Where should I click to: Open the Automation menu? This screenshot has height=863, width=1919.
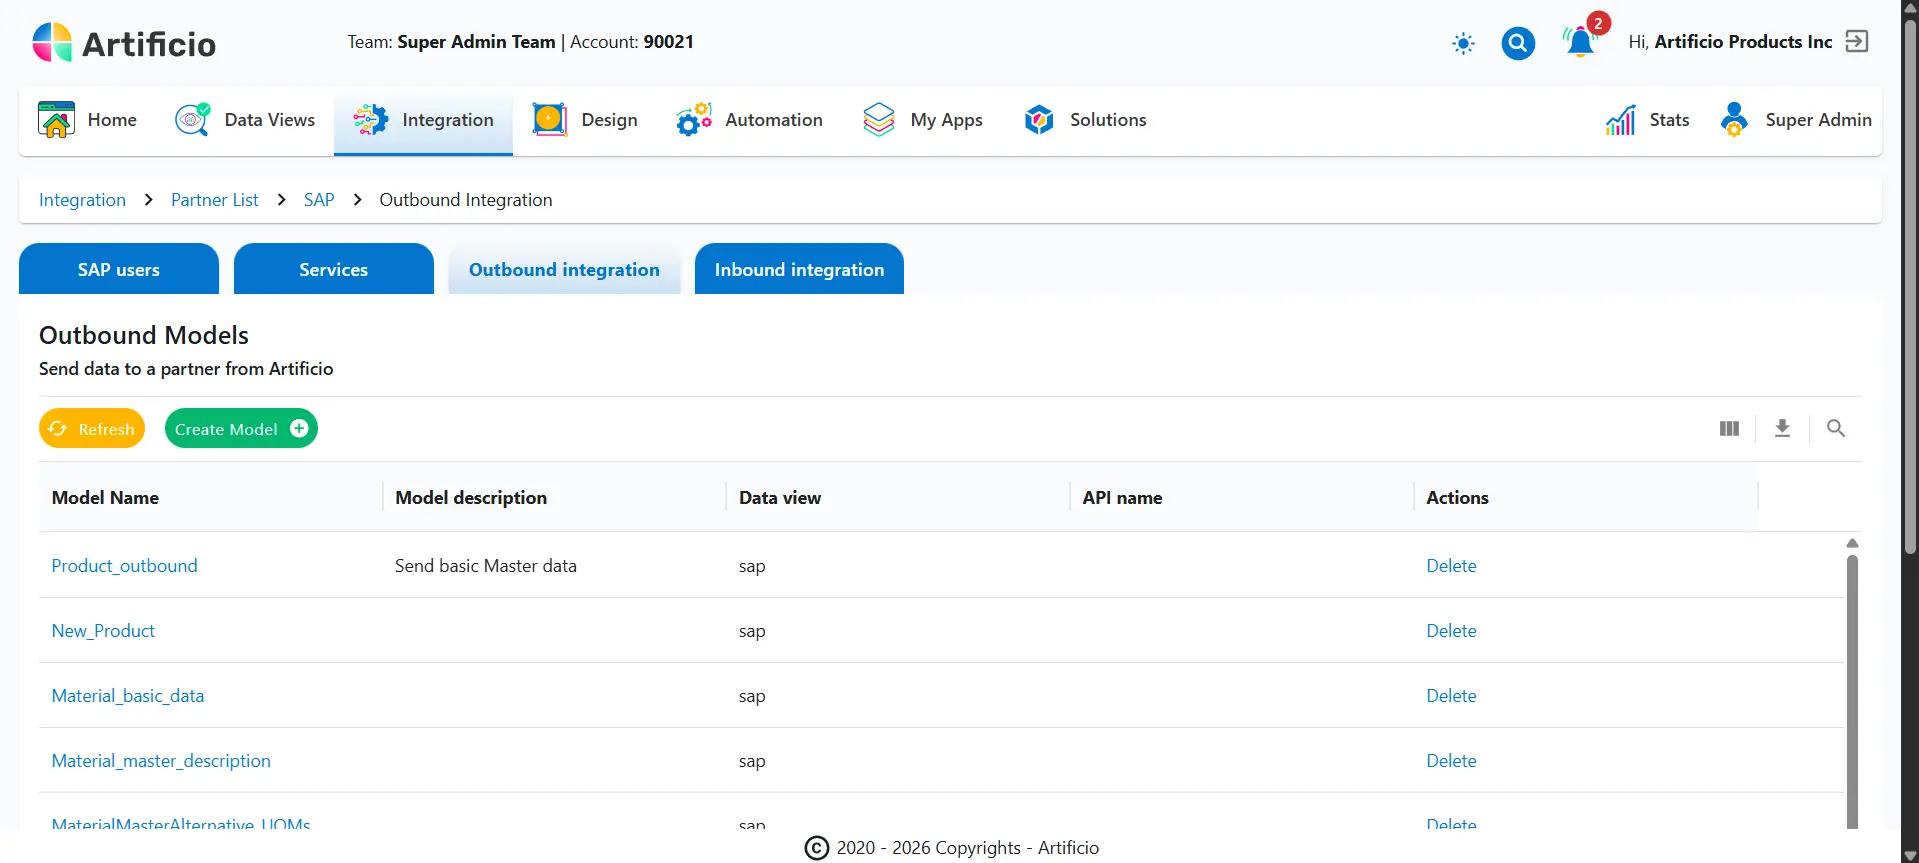click(749, 120)
